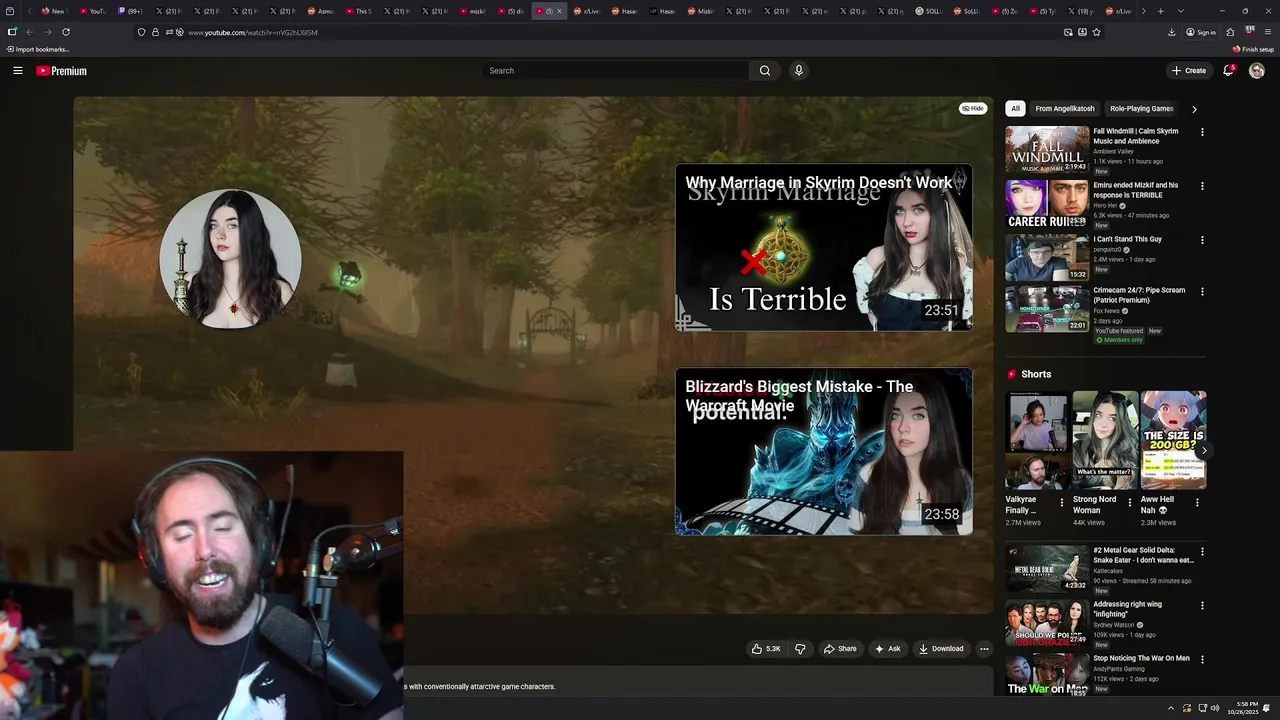Go to YouTube Premium home logo
Viewport: 1280px width, 720px height.
pyautogui.click(x=62, y=71)
